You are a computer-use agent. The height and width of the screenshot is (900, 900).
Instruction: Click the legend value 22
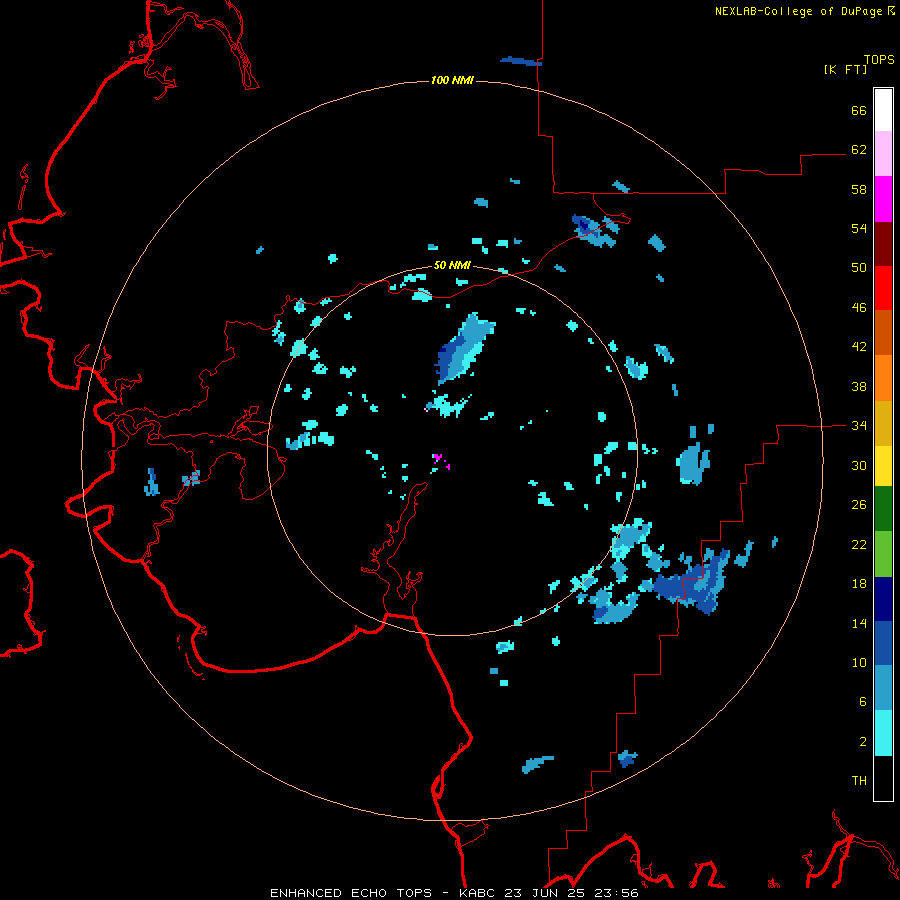click(x=859, y=544)
